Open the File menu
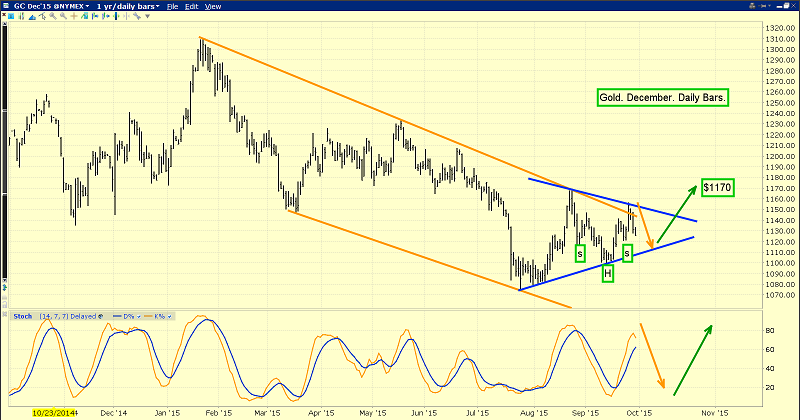Screen dimensions: 800x420 click(172, 6)
